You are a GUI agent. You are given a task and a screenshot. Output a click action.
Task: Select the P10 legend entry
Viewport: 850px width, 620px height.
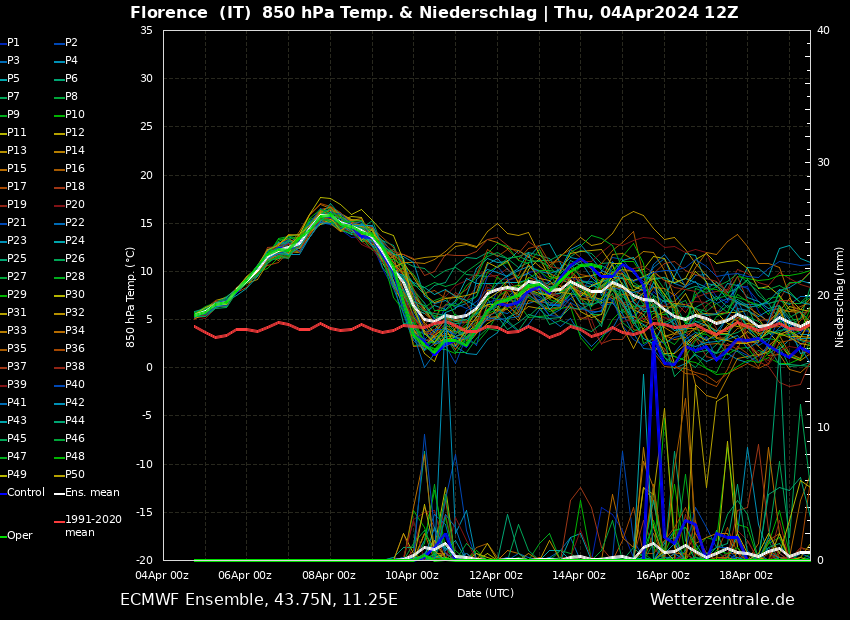pyautogui.click(x=69, y=114)
